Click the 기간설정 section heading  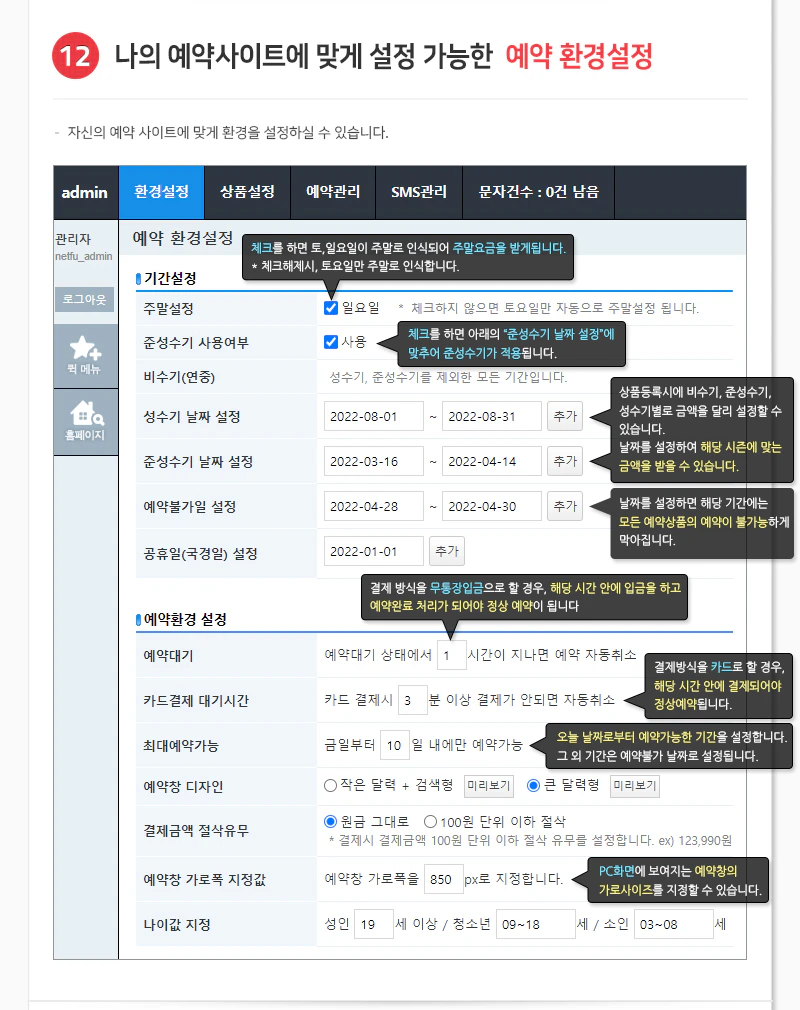170,278
